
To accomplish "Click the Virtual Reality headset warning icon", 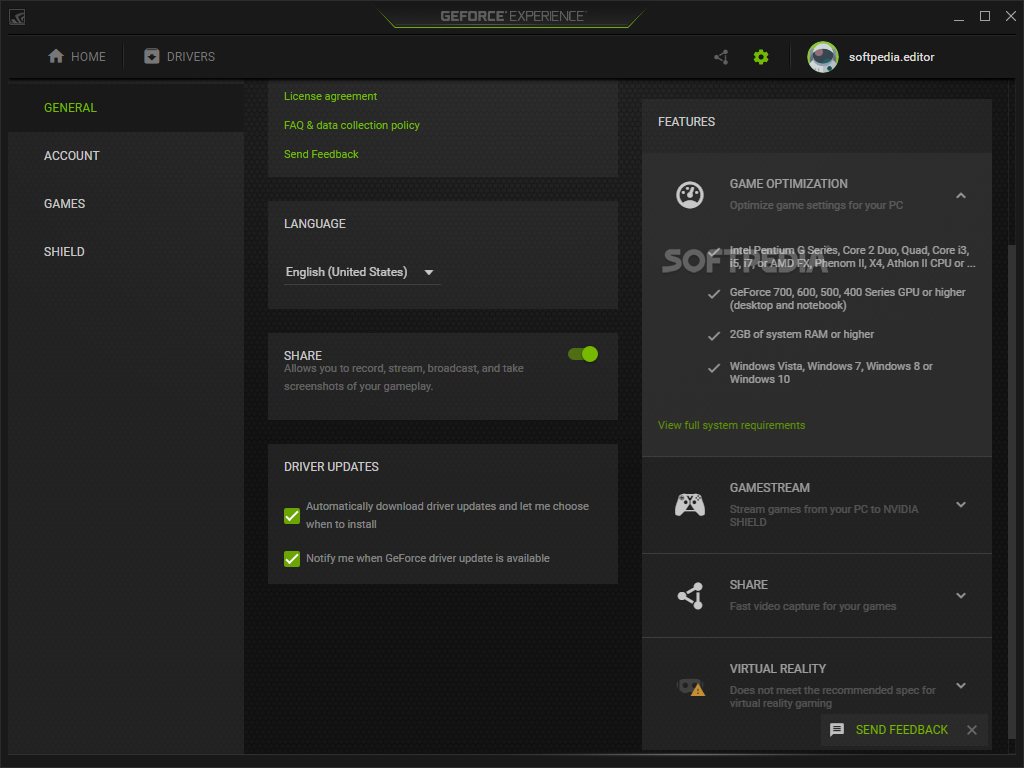I will point(691,687).
